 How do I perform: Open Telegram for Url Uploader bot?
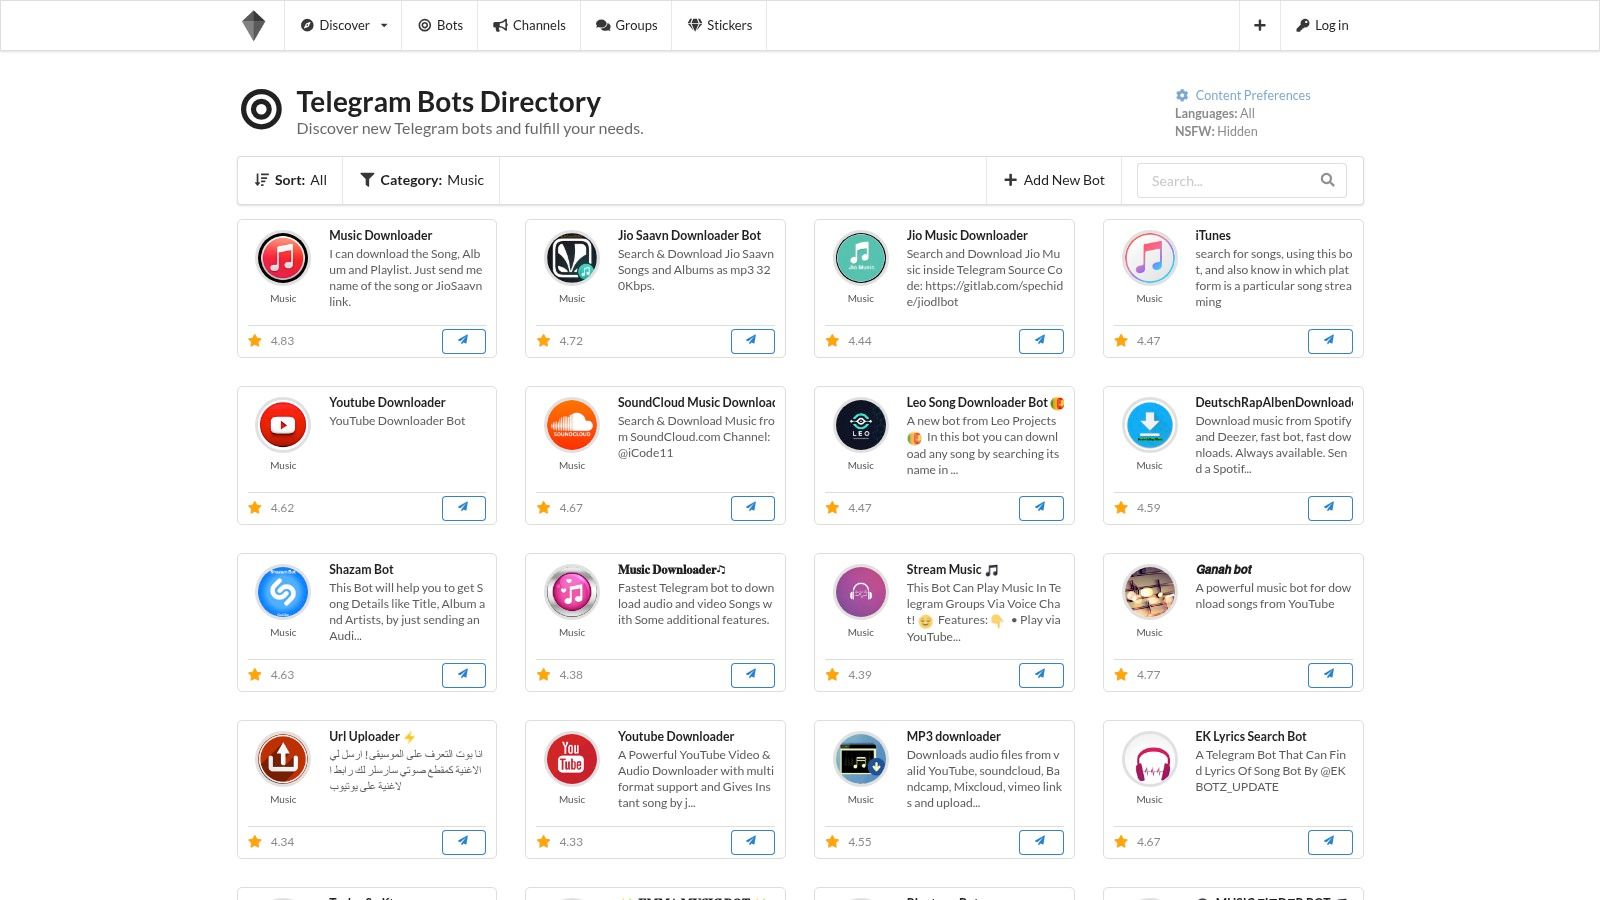[x=464, y=842]
